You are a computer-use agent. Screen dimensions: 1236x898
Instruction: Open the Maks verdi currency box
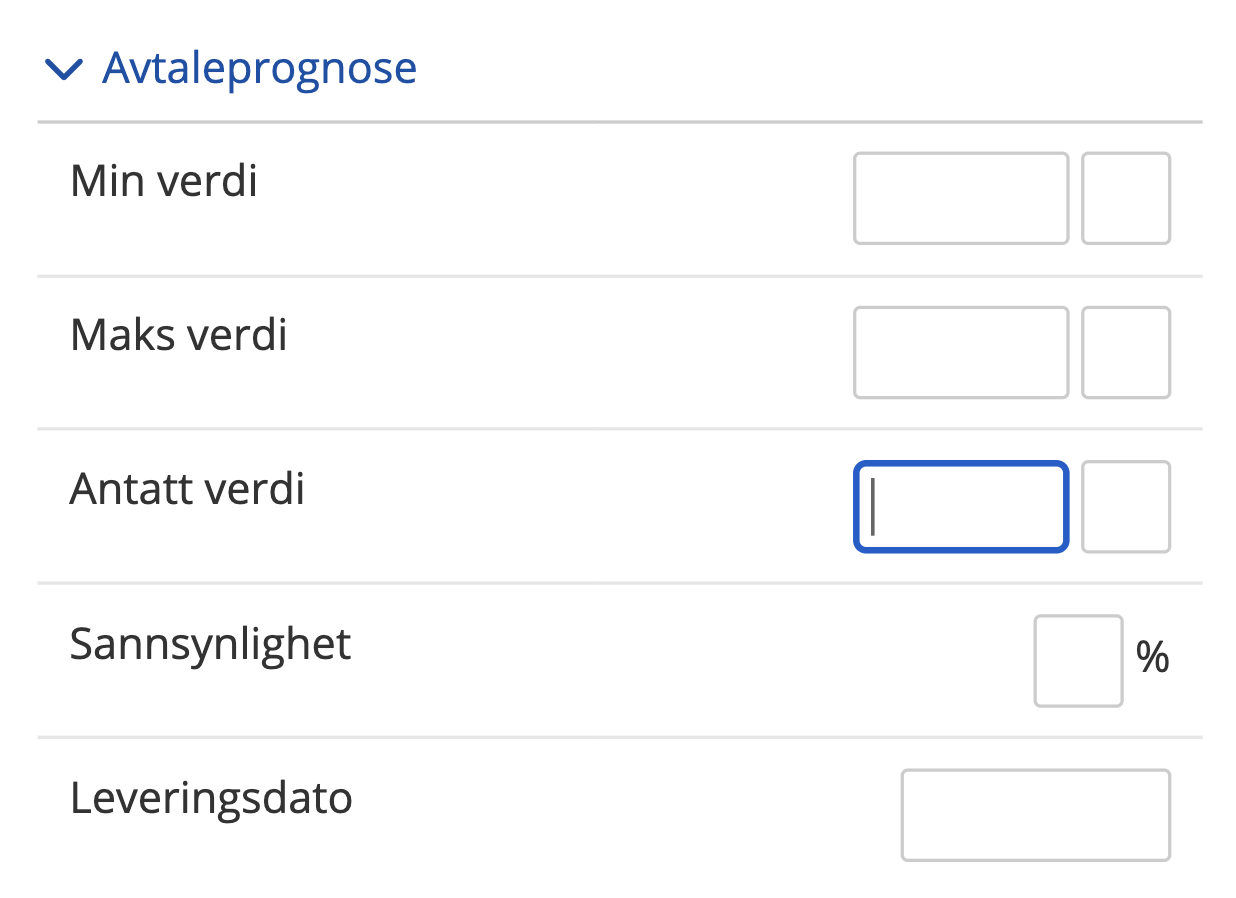[1125, 352]
